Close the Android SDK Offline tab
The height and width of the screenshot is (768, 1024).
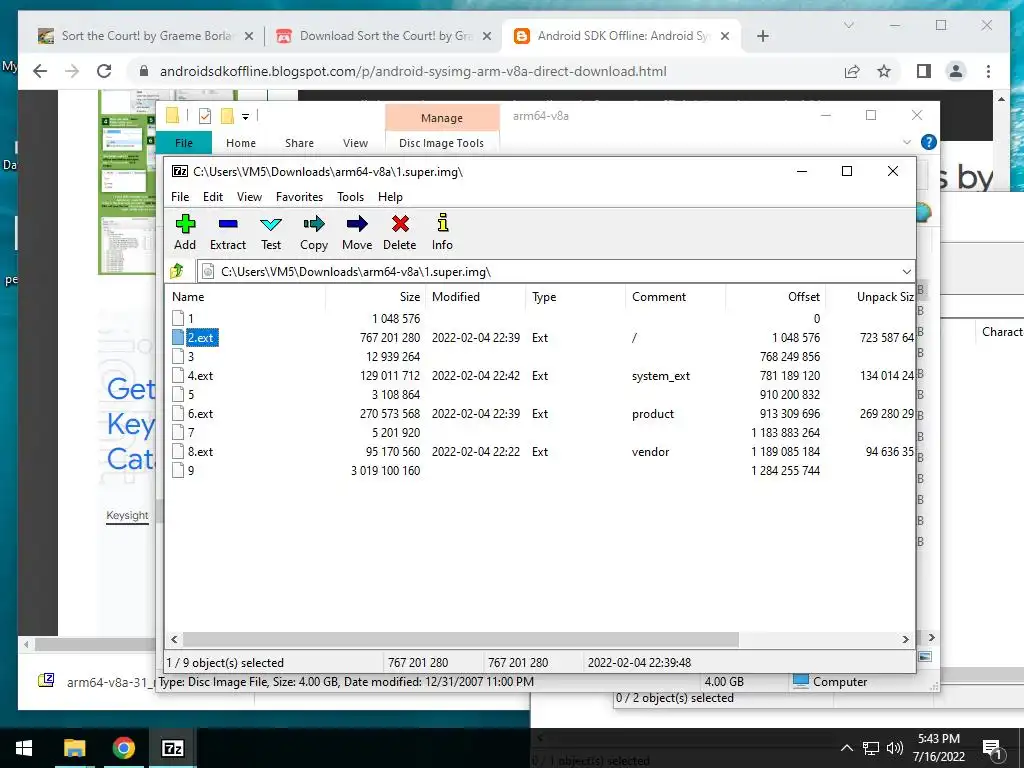pos(725,36)
